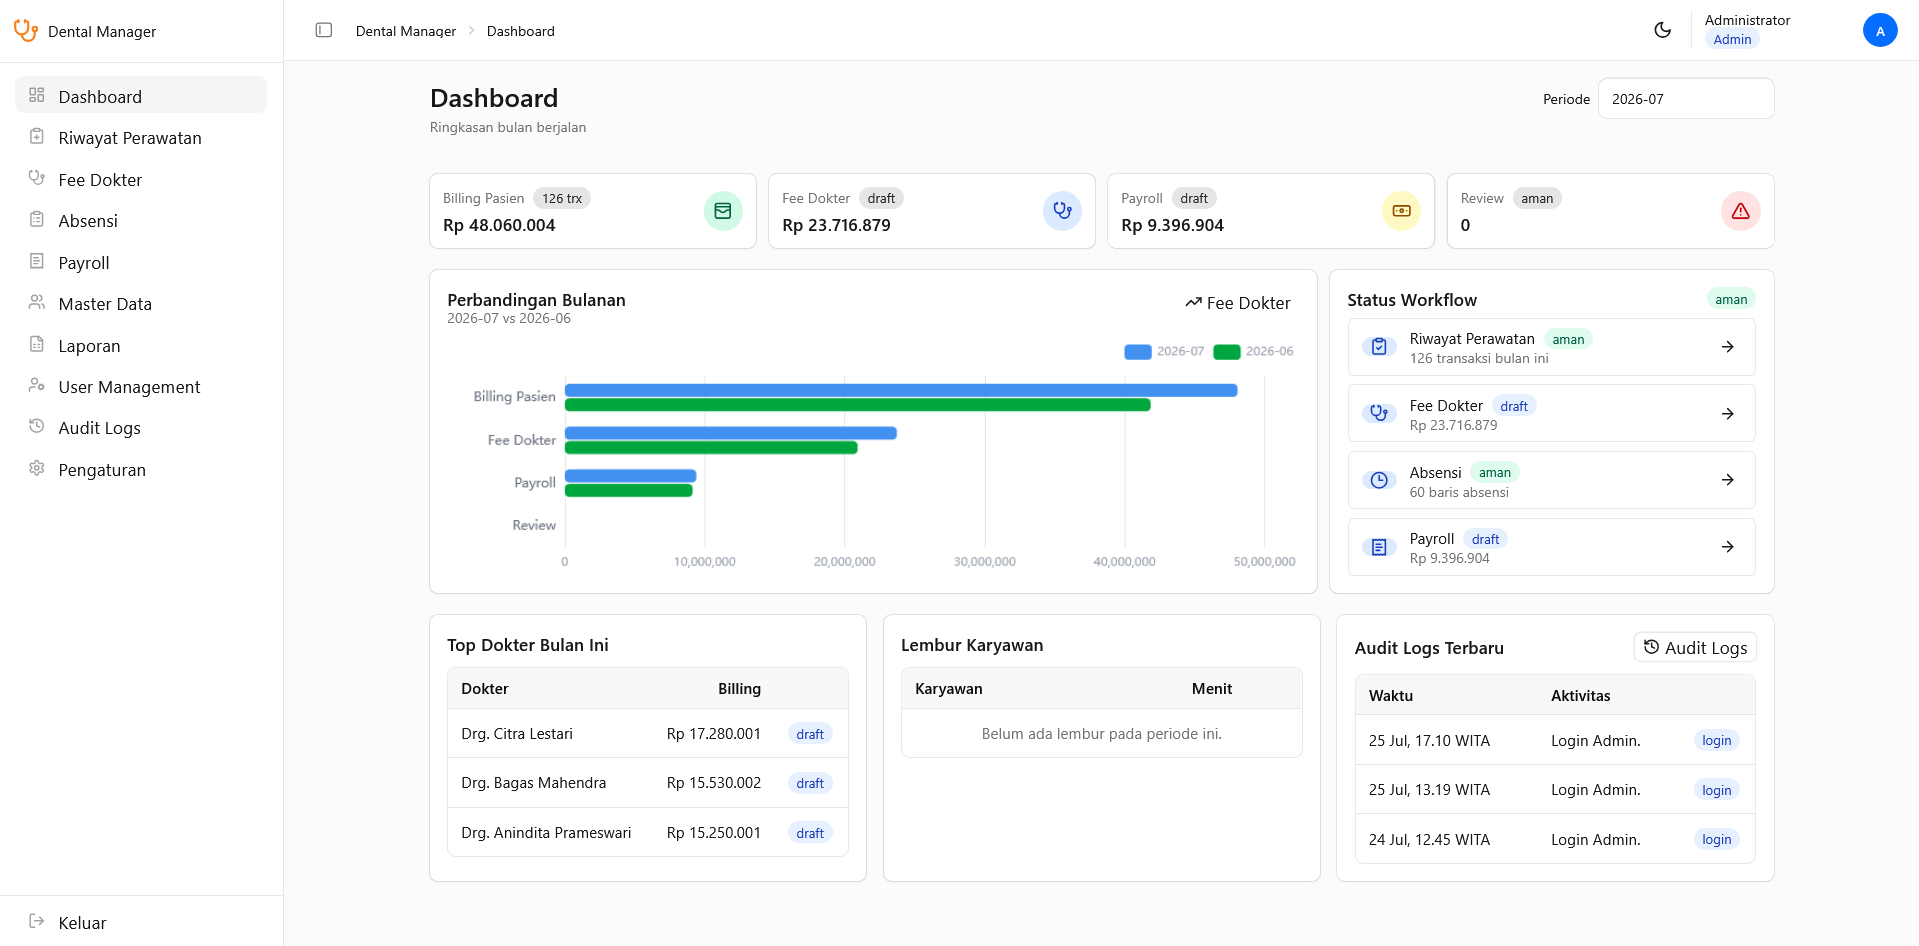This screenshot has width=1919, height=946.
Task: Open Pengaturan settings page
Action: pos(141,470)
